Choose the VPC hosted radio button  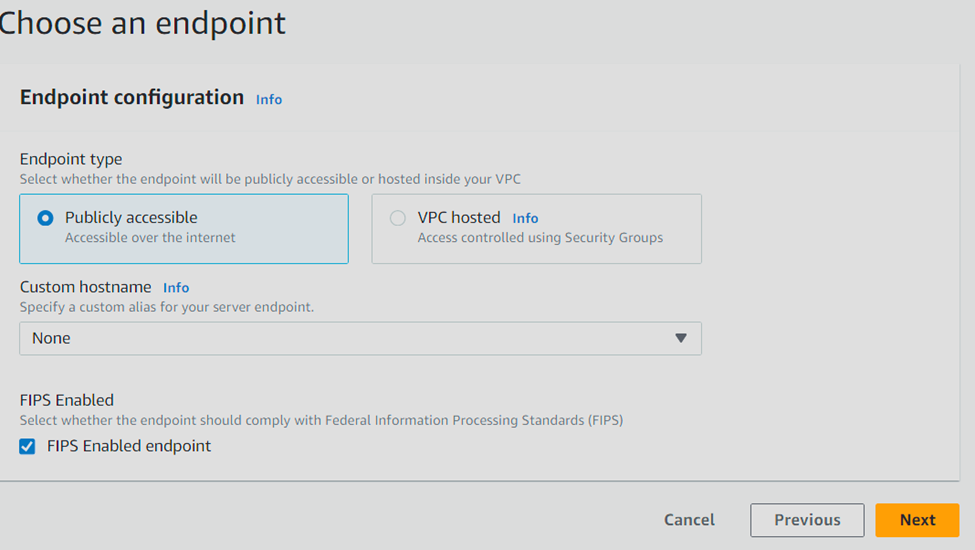coord(398,218)
